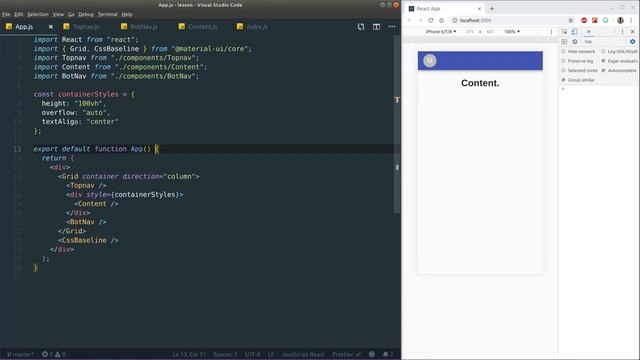Screen dimensions: 640x360
Task: Toggle Hide network checkbox
Action: coord(564,51)
